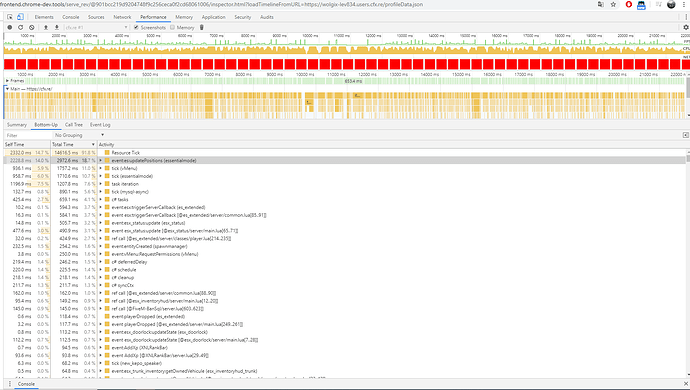Toggle the device toolbar icon
The image size is (690, 390).
20,17
